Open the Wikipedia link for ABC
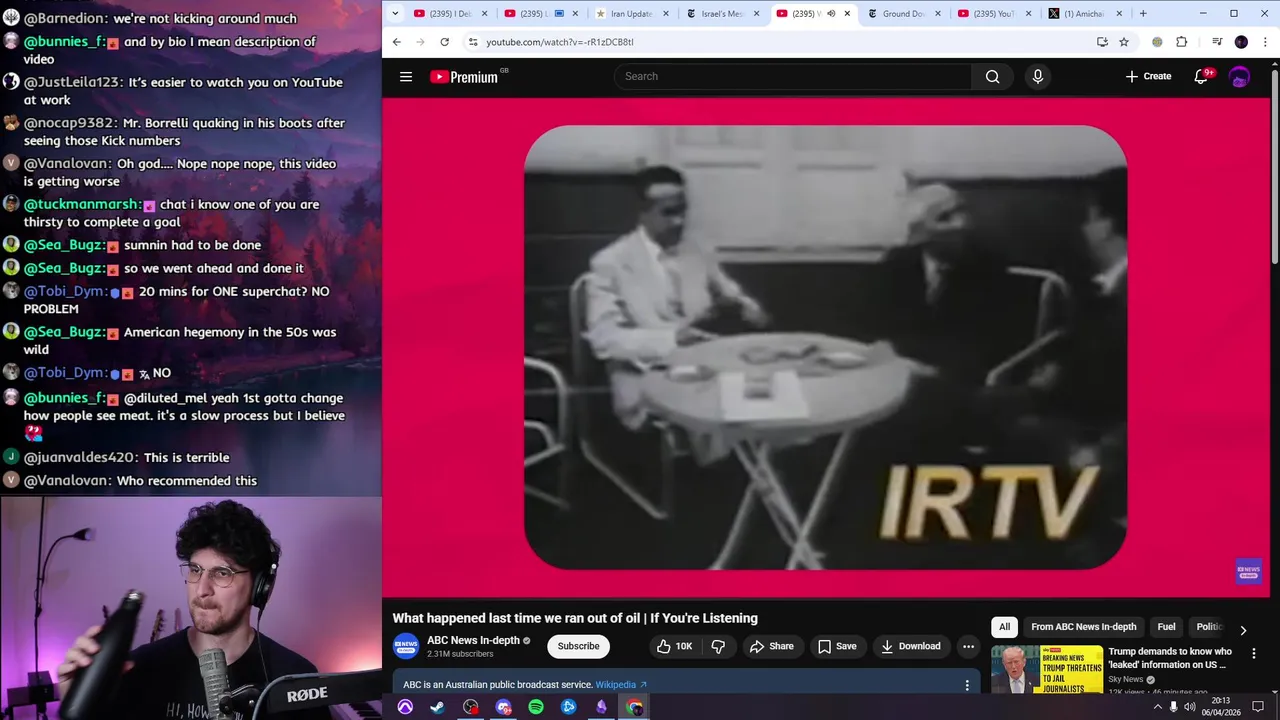The height and width of the screenshot is (720, 1280). pyautogui.click(x=621, y=685)
